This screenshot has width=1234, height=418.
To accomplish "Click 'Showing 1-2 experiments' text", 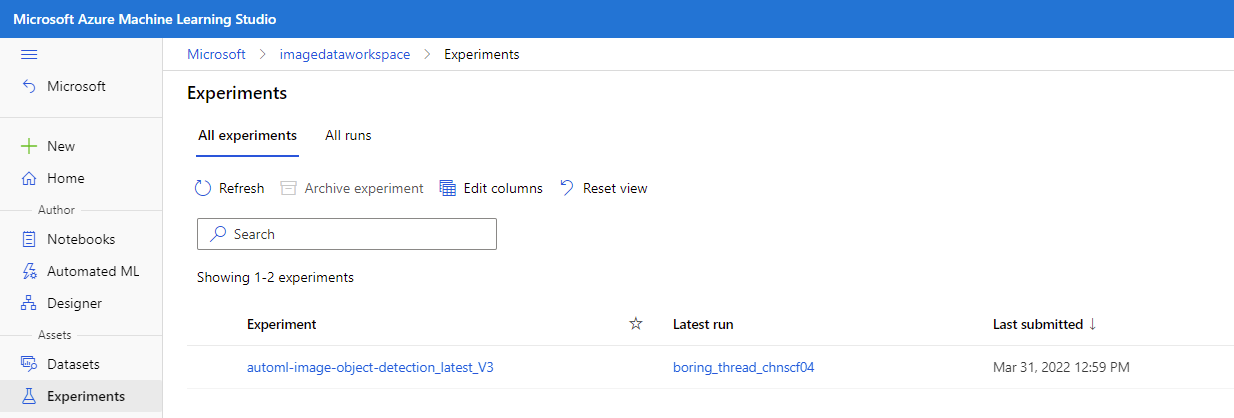I will pos(275,277).
